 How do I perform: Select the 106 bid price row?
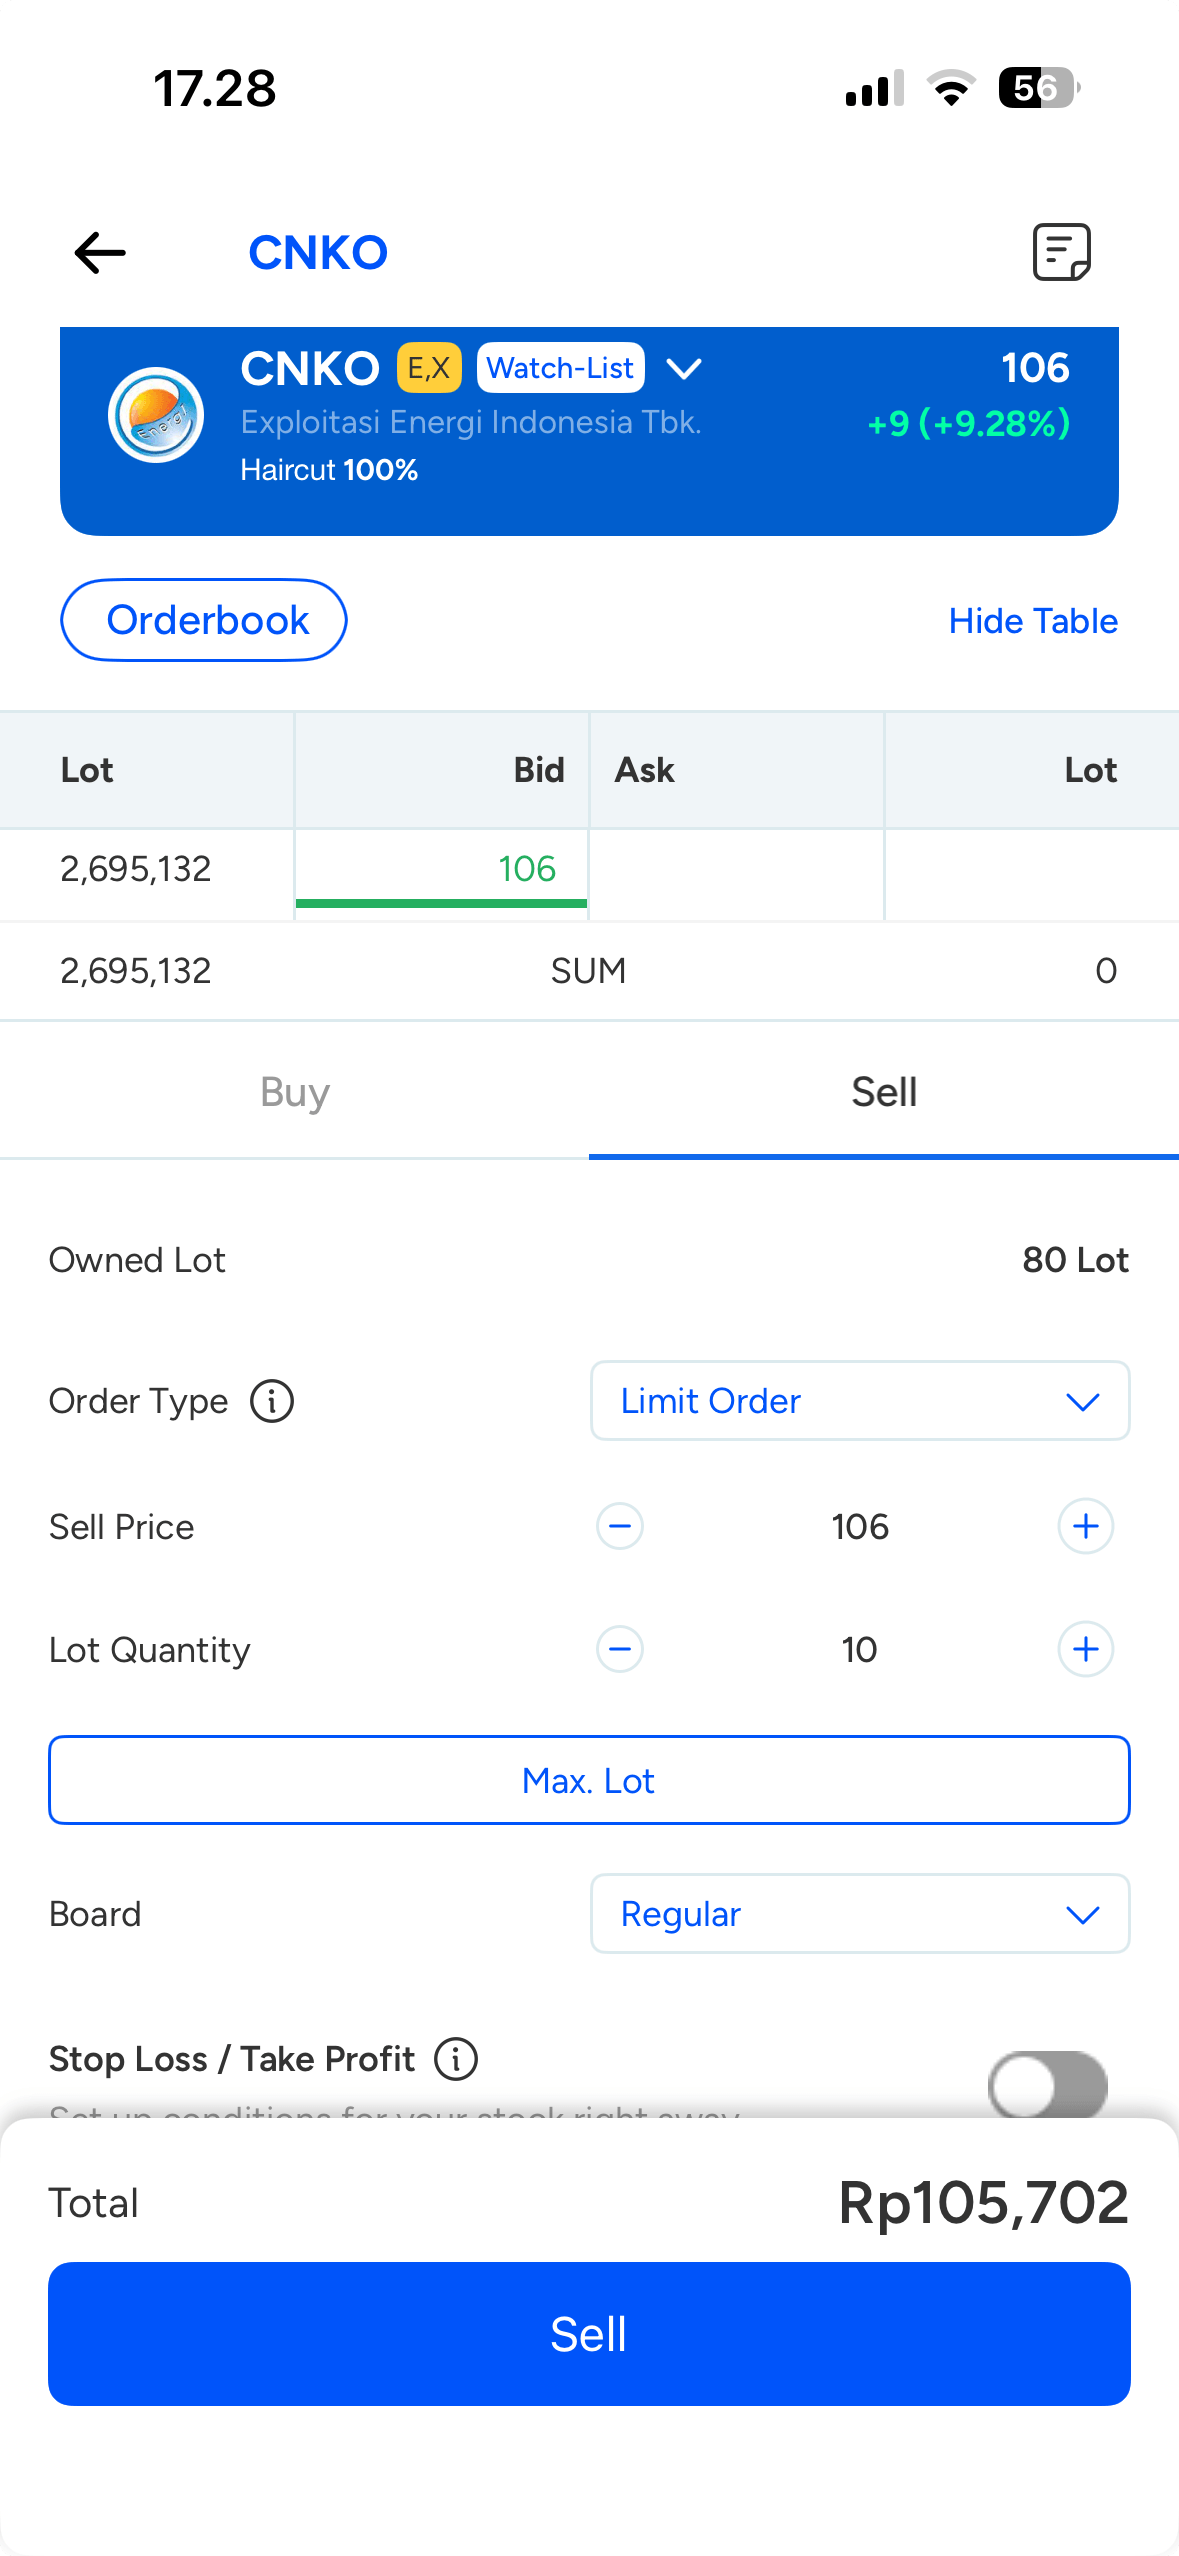(x=441, y=870)
